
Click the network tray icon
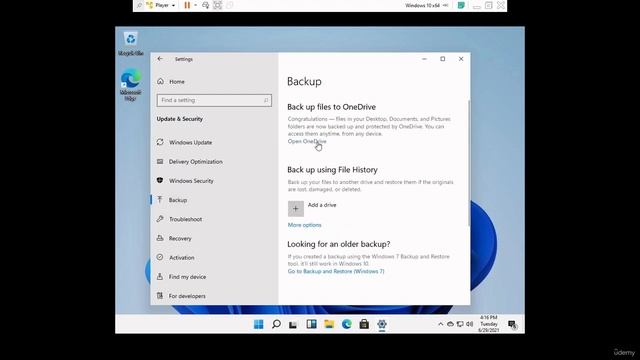point(460,324)
